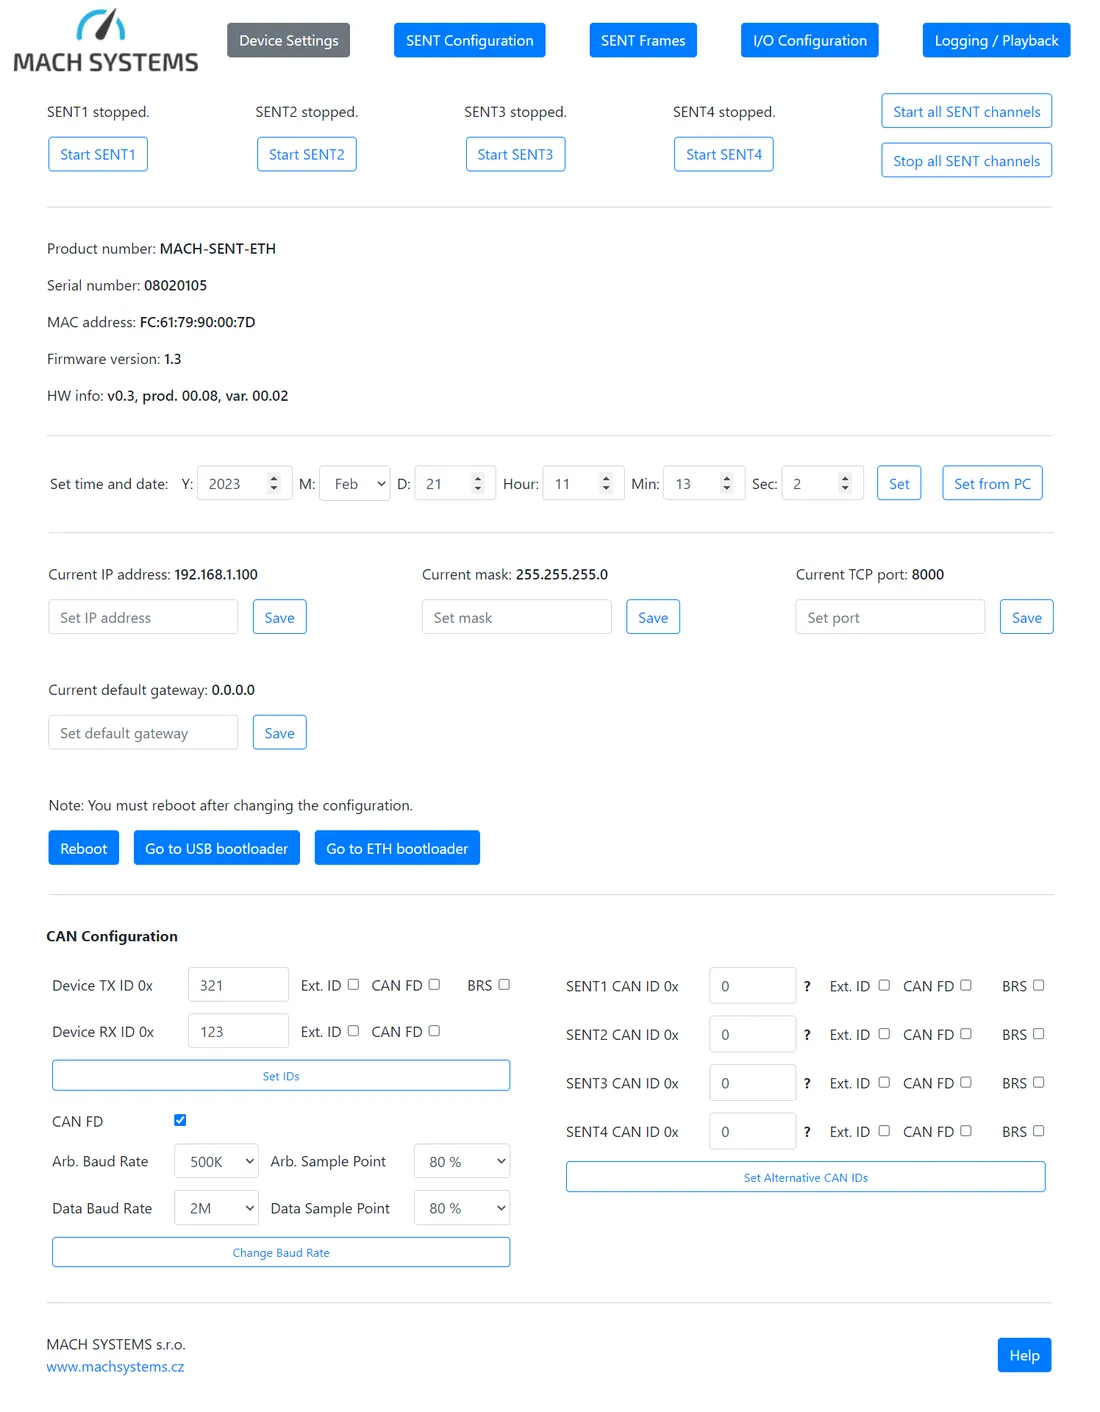Click the SENT2 CAN ID field
This screenshot has height=1412, width=1100.
(753, 1034)
